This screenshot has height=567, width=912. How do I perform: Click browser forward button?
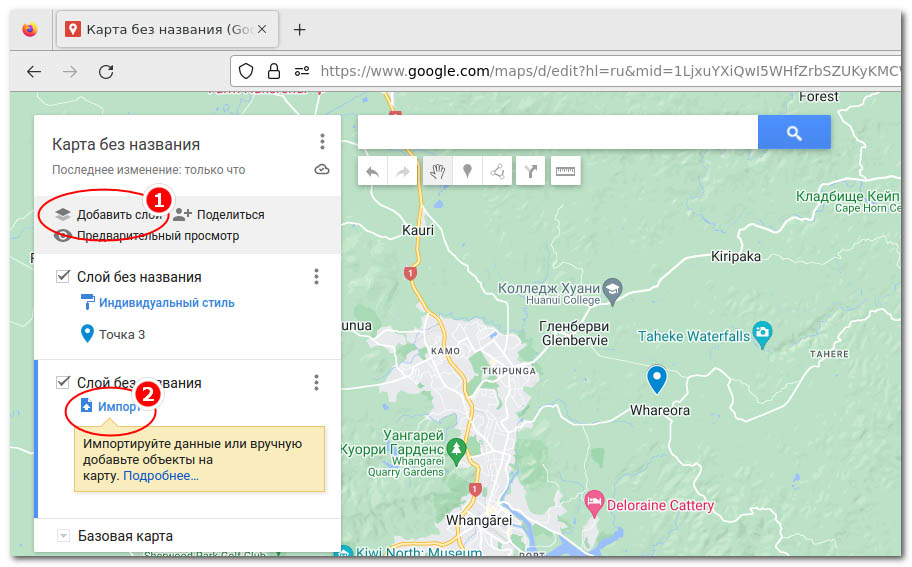point(70,72)
